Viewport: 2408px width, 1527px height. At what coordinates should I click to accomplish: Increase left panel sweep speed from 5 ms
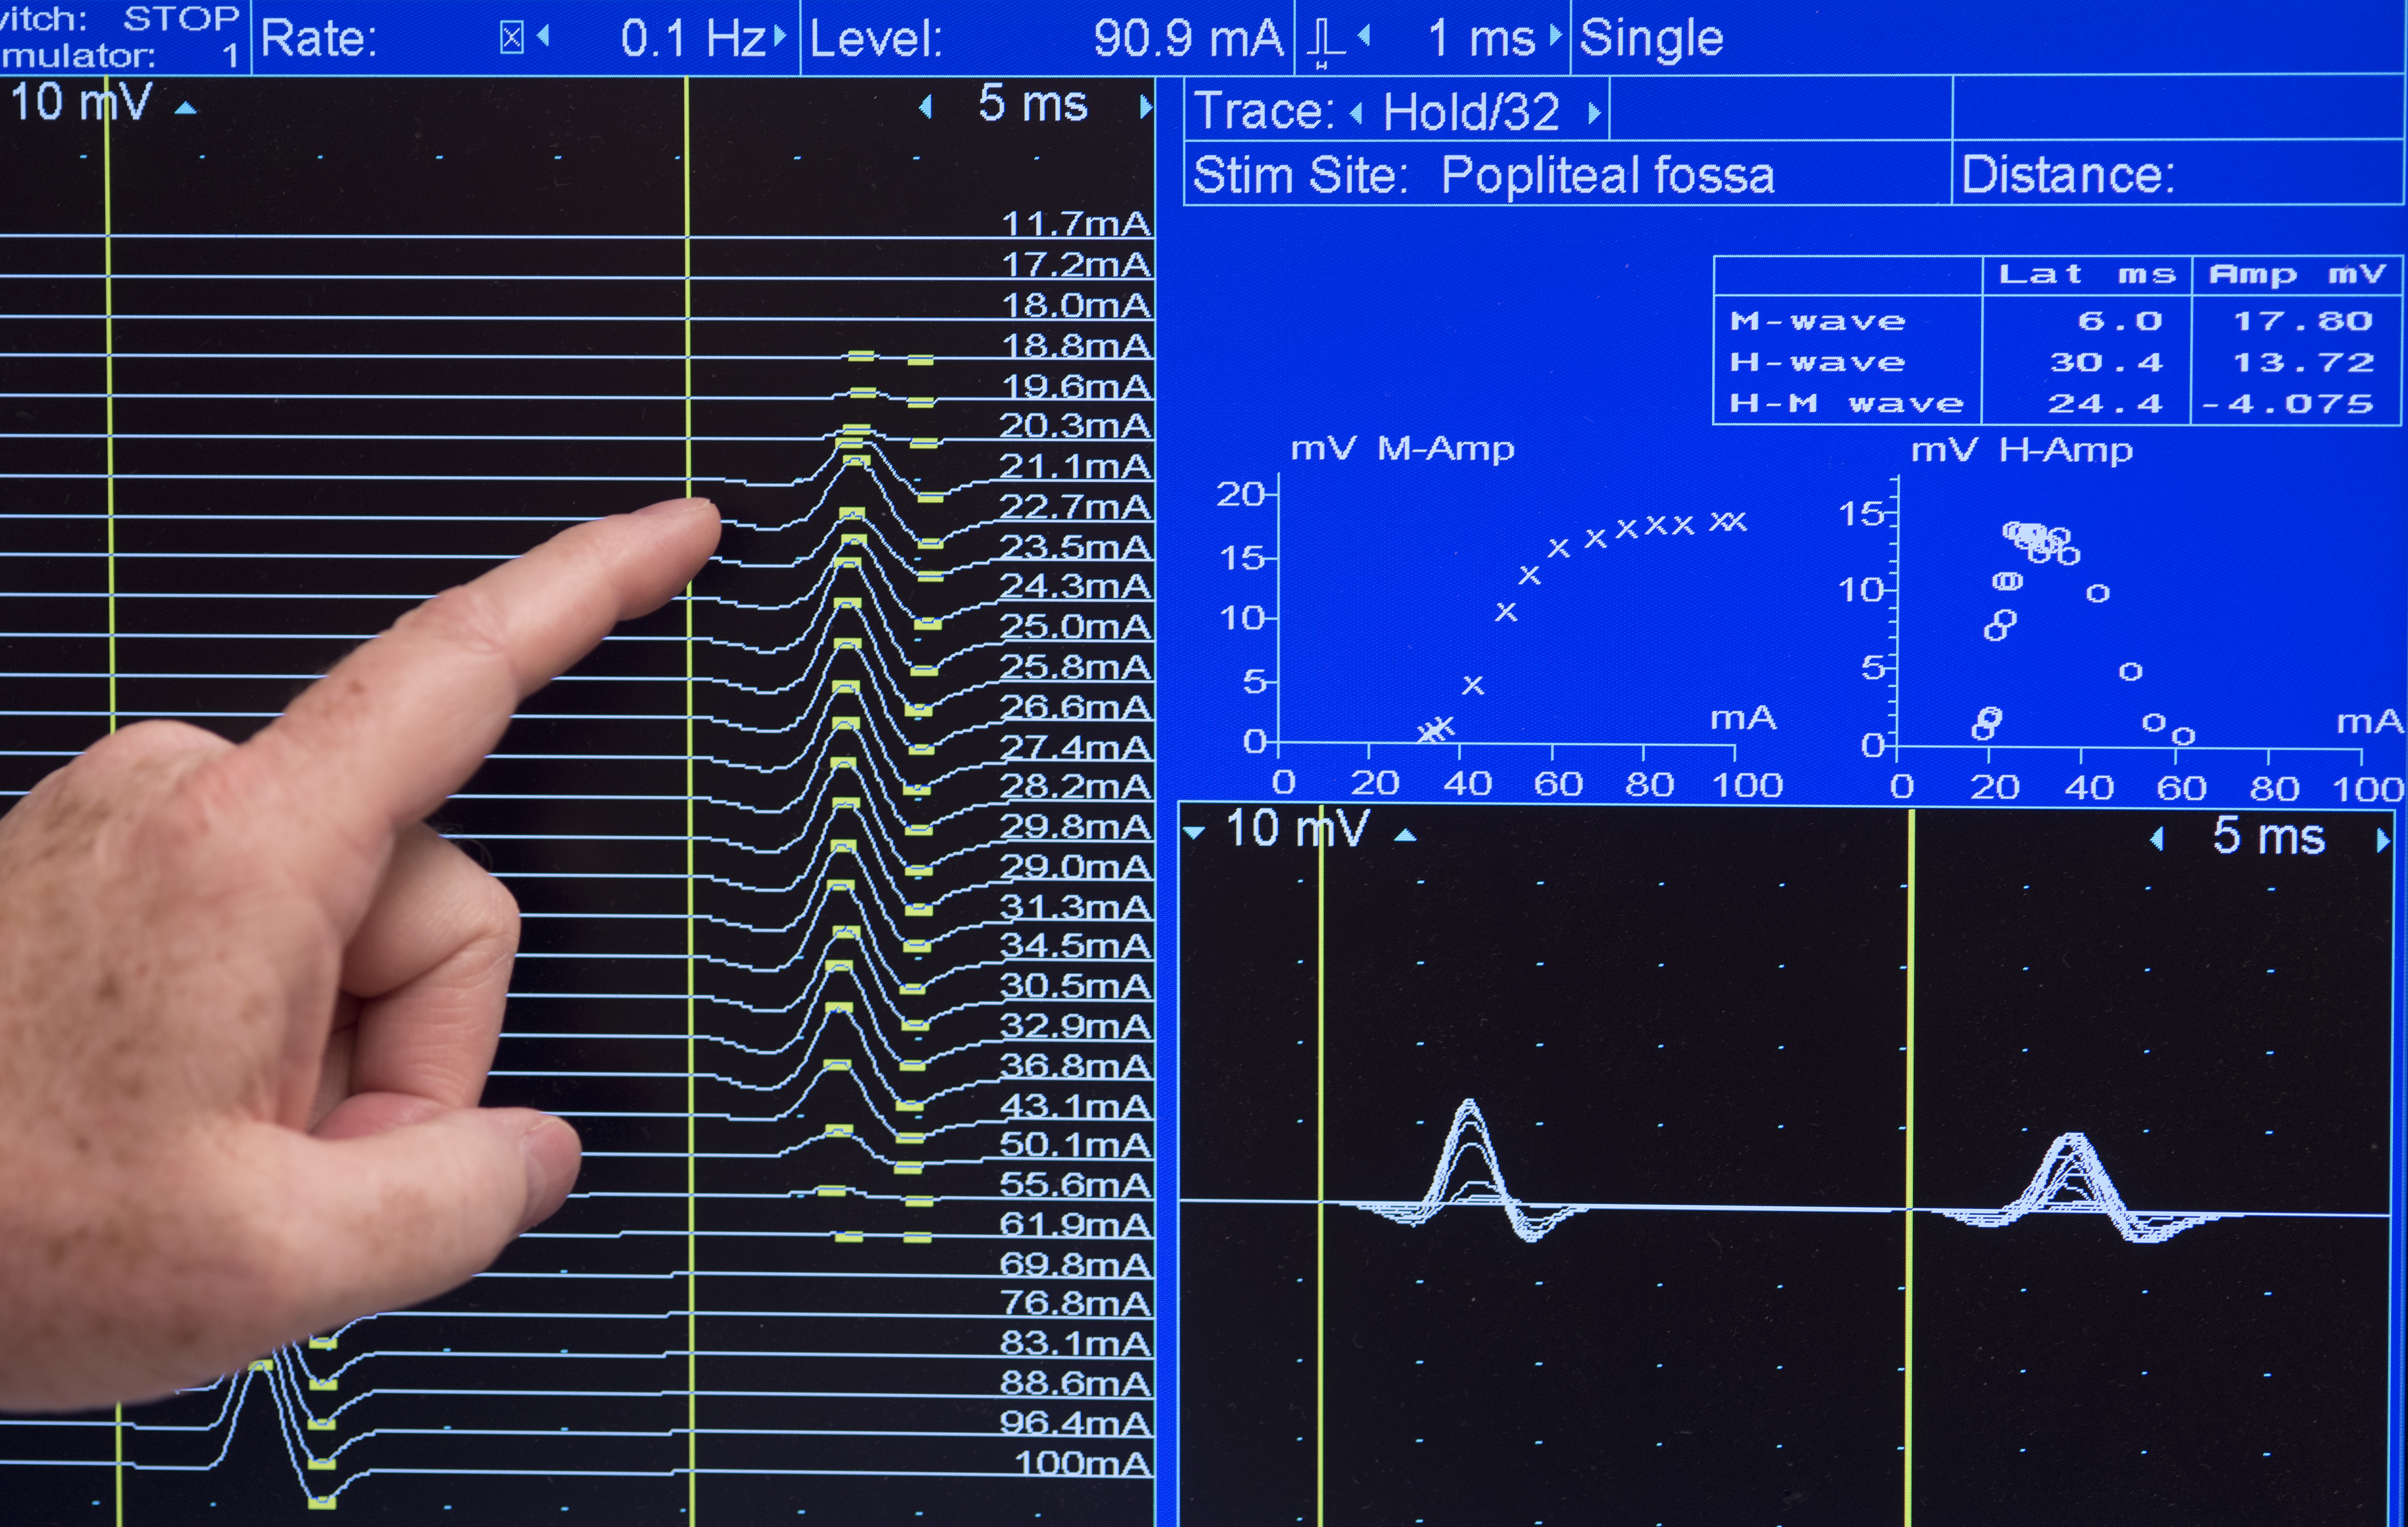pyautogui.click(x=1145, y=106)
